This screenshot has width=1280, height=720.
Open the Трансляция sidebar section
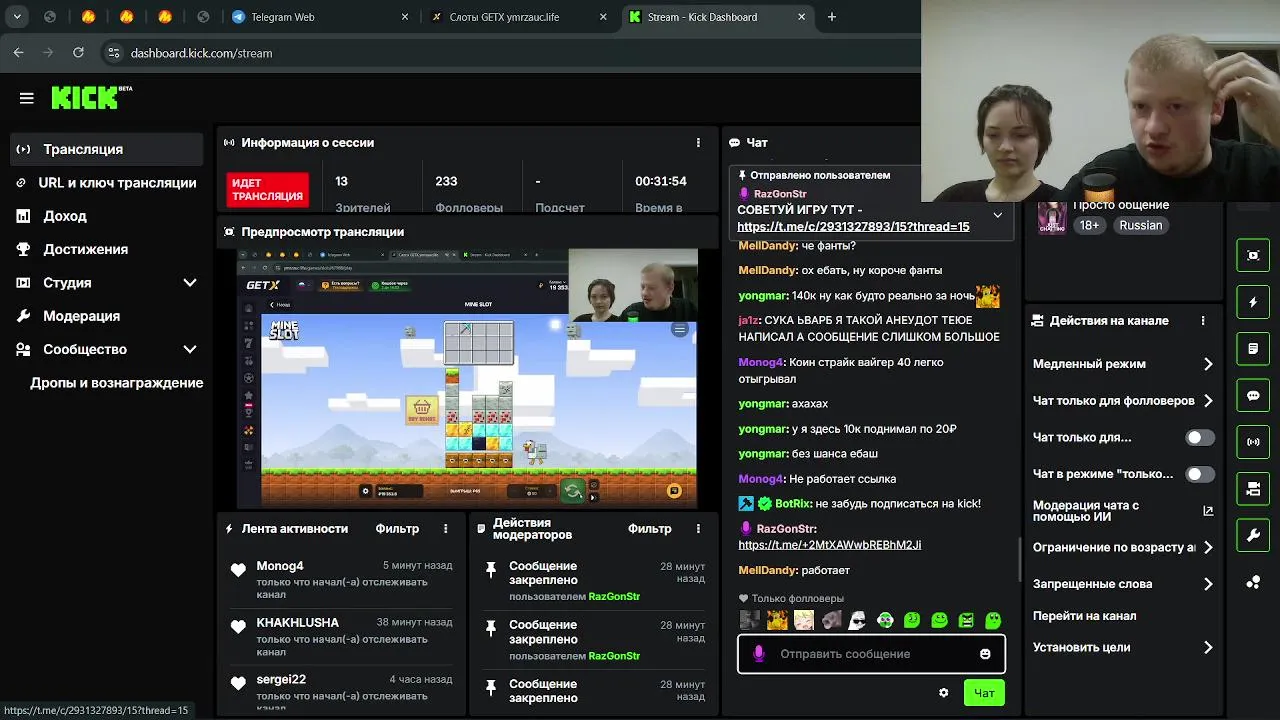[x=106, y=149]
